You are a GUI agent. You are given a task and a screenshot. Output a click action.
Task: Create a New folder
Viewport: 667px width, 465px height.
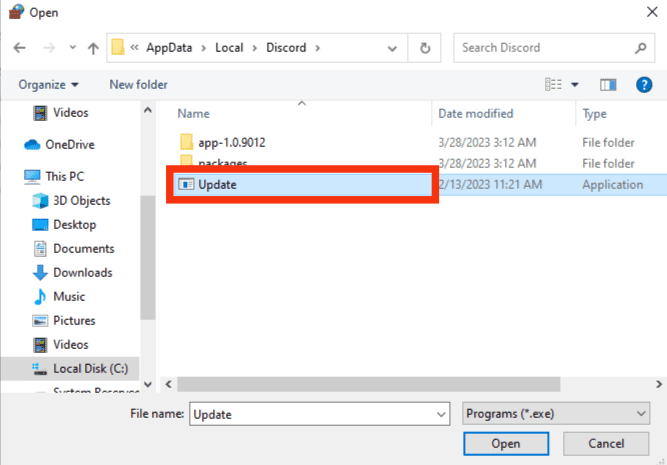click(x=138, y=85)
